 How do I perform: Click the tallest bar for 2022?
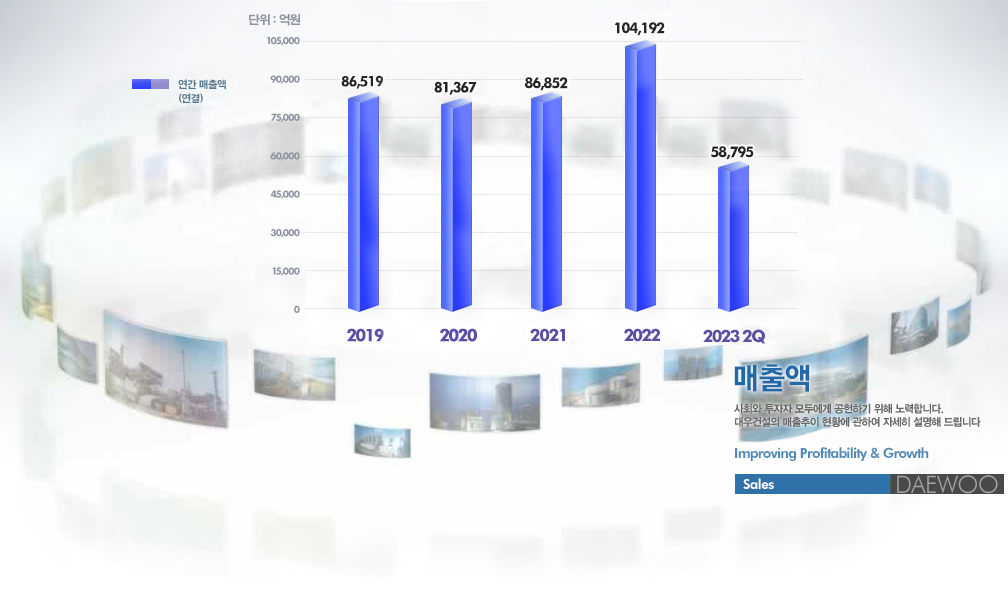click(640, 176)
